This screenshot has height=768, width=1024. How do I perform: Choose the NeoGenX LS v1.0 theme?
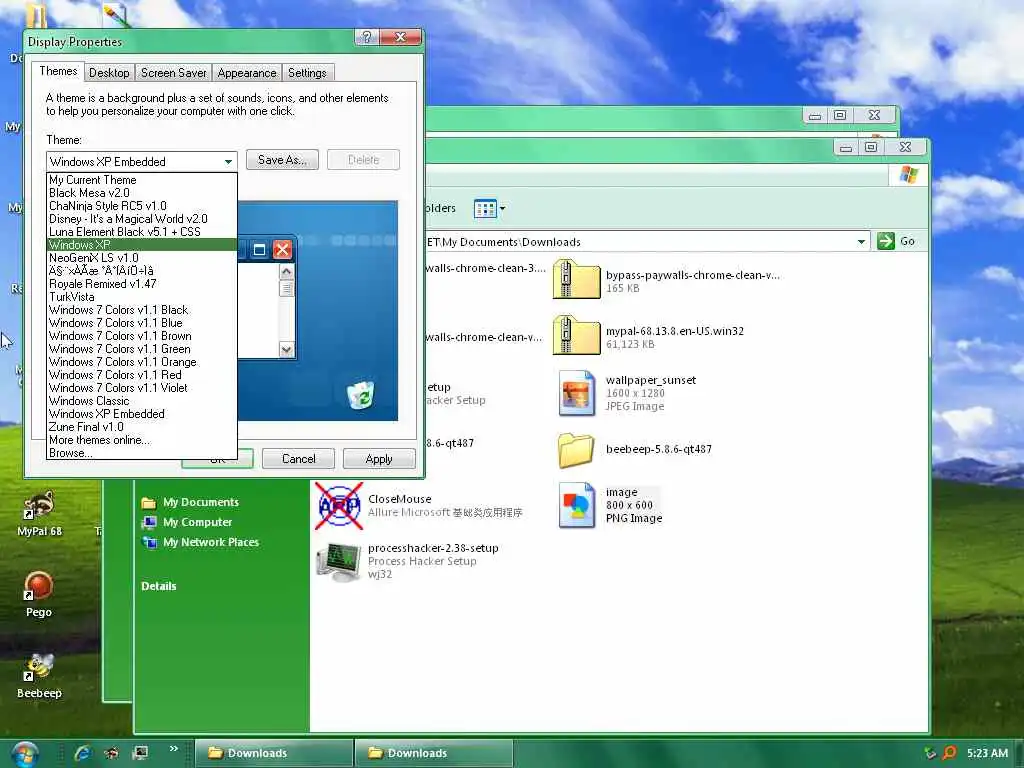click(142, 258)
